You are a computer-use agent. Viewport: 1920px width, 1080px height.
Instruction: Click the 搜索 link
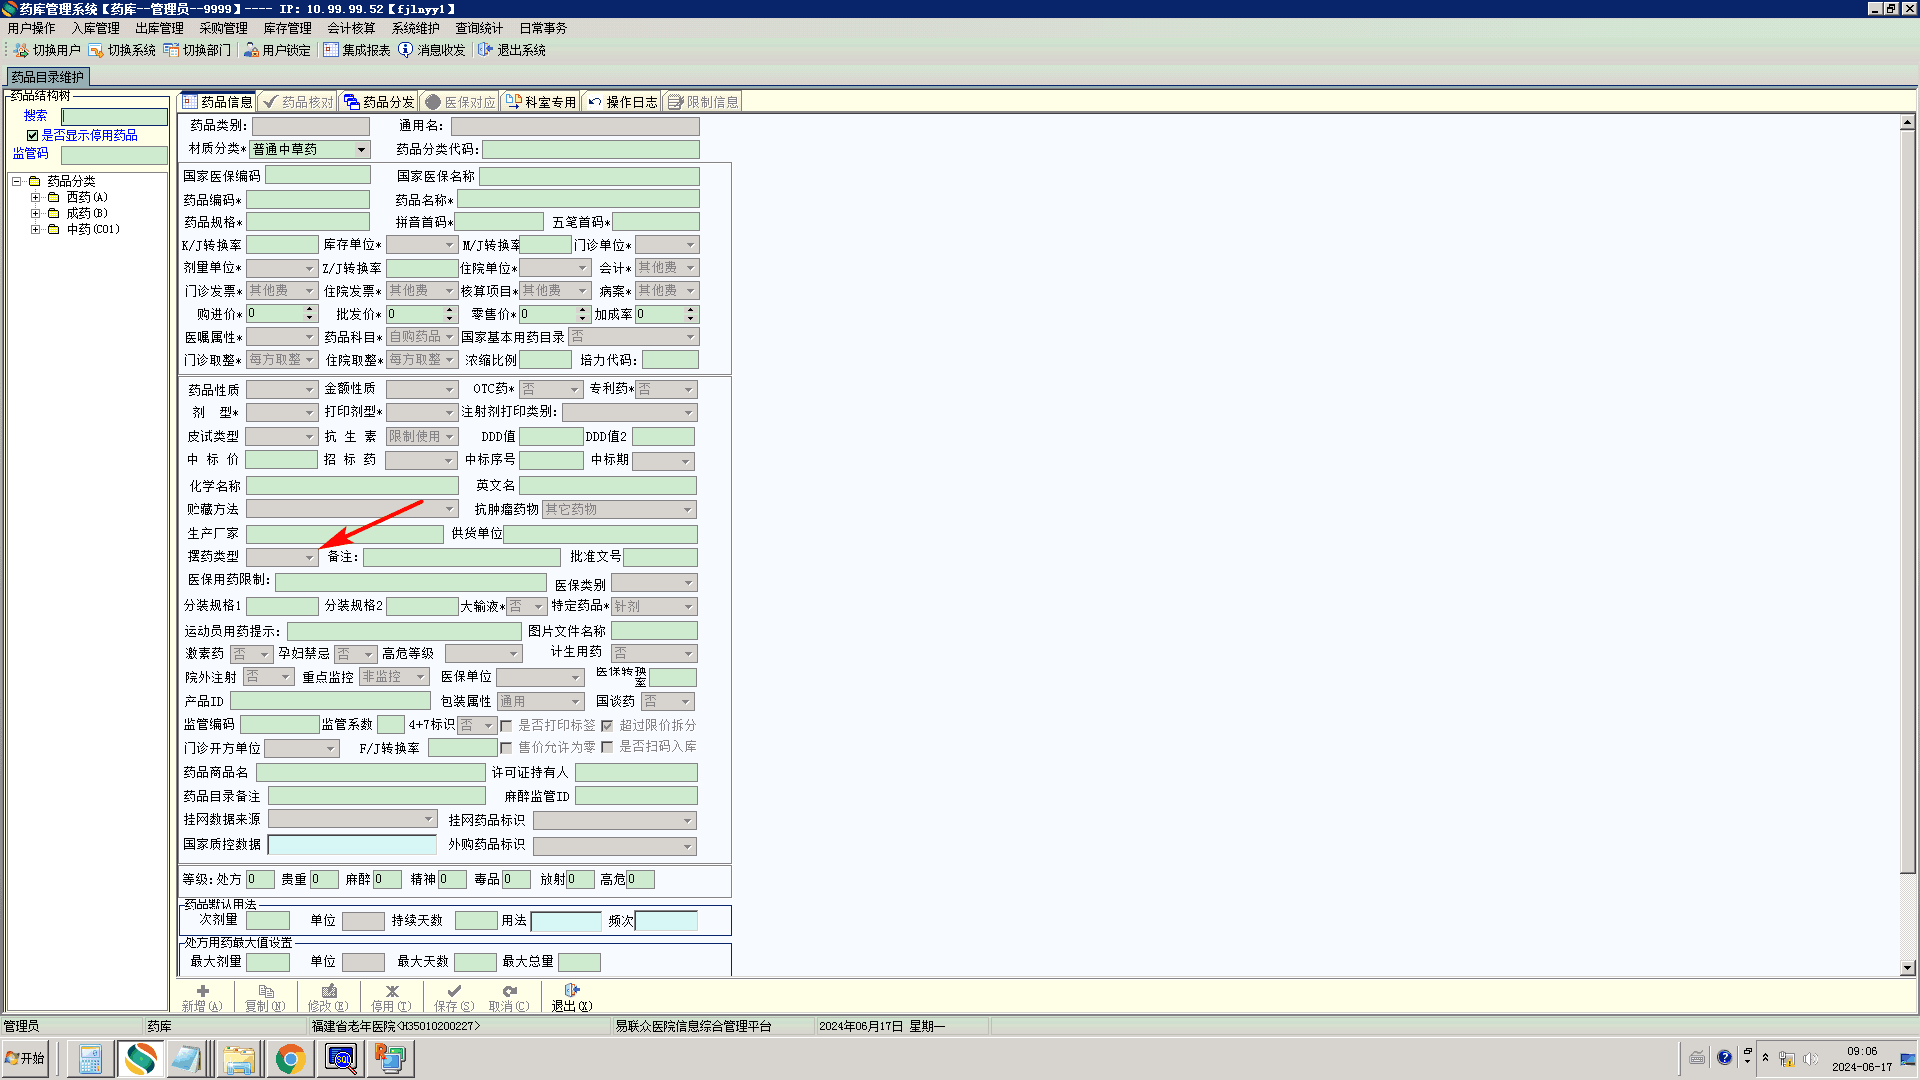point(35,116)
